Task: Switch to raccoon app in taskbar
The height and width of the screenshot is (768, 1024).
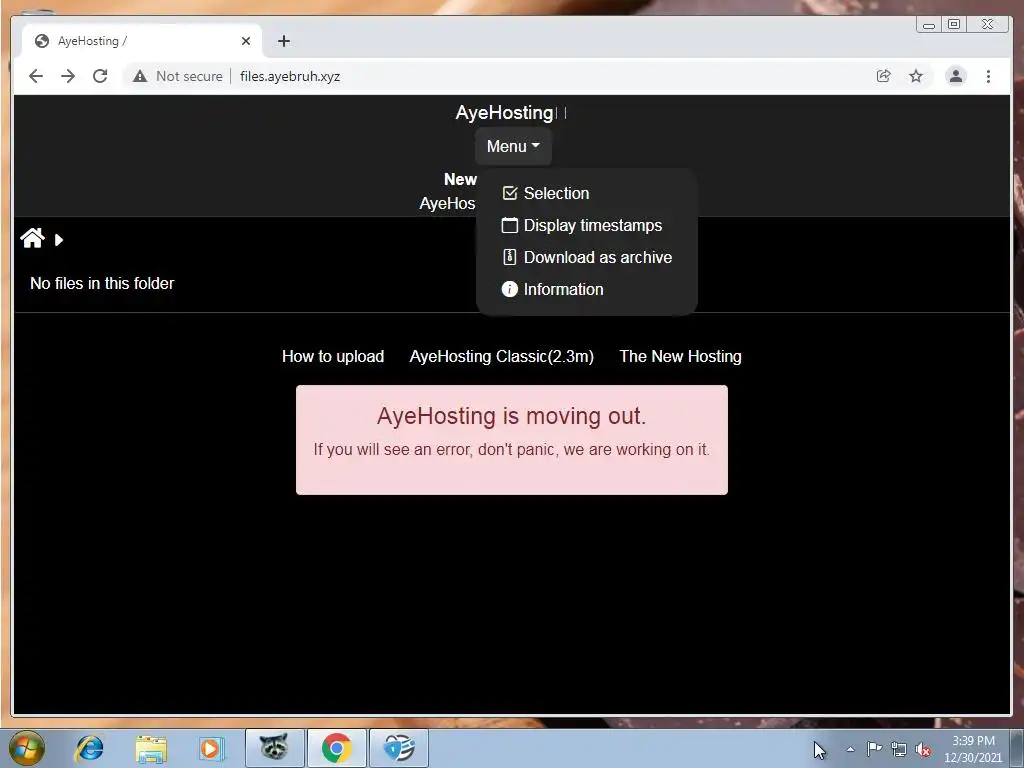Action: click(274, 748)
